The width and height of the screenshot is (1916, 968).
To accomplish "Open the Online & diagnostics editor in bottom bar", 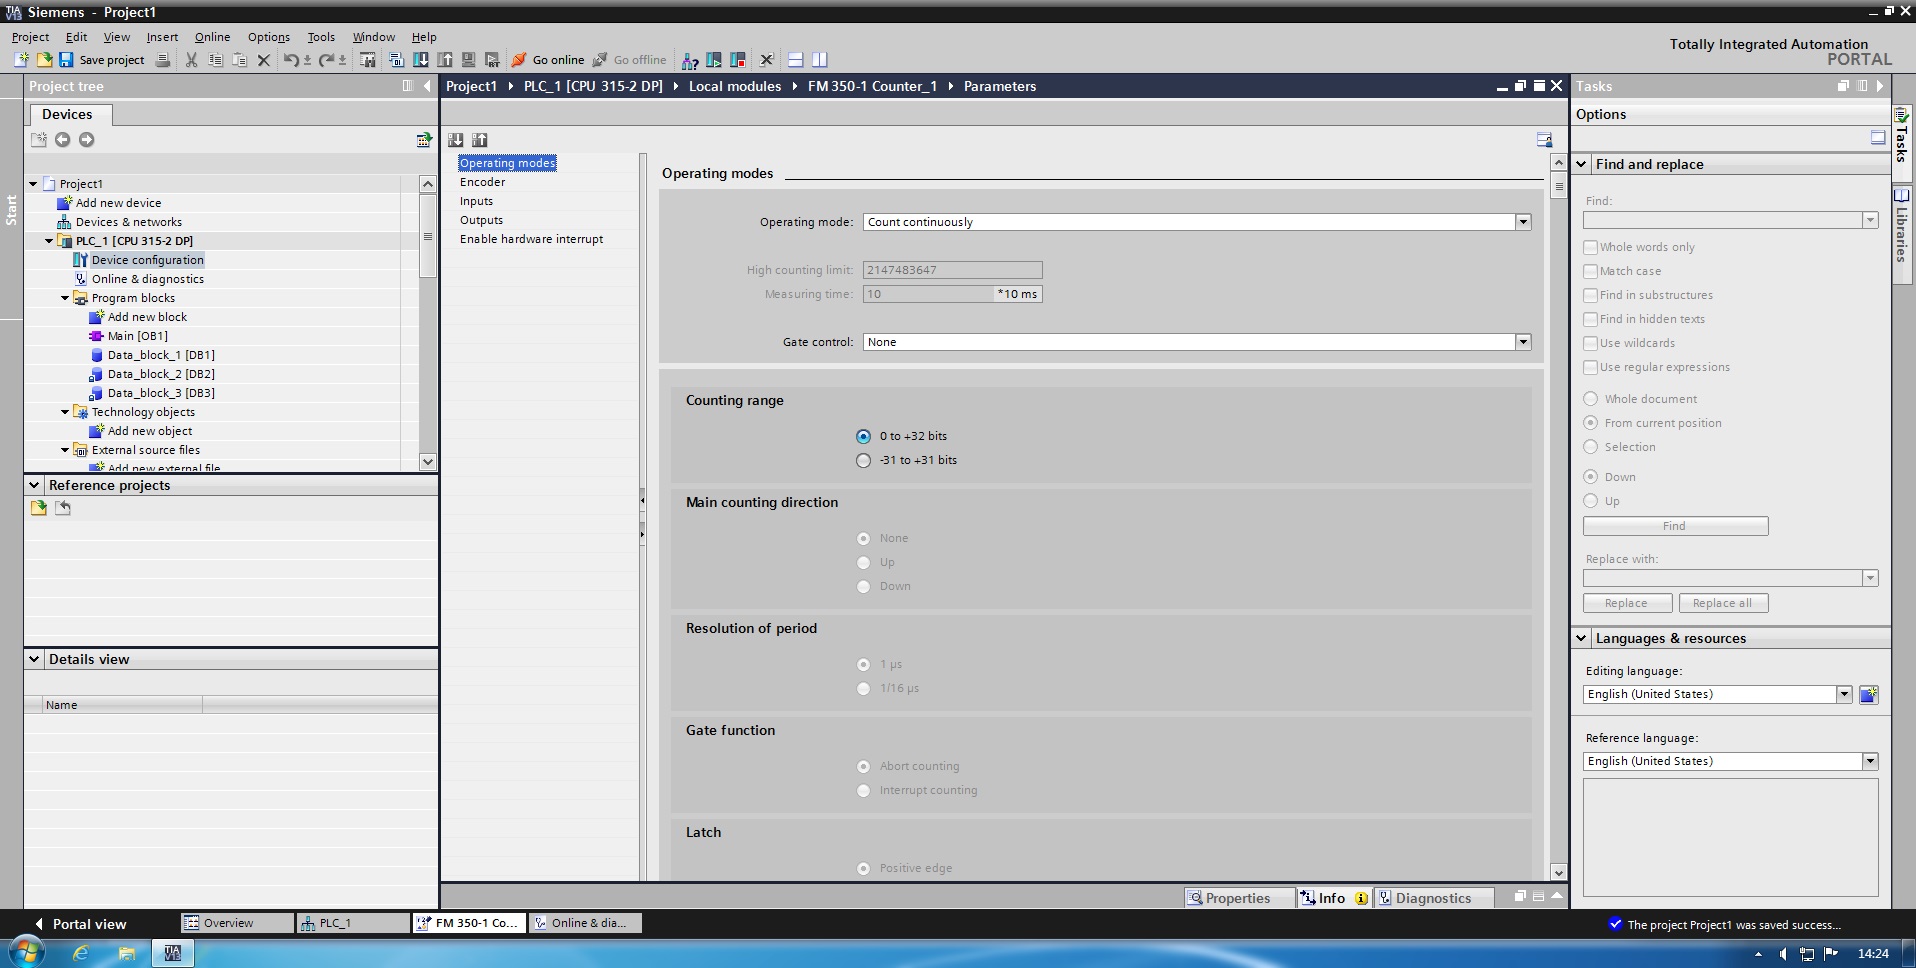I will pos(585,923).
